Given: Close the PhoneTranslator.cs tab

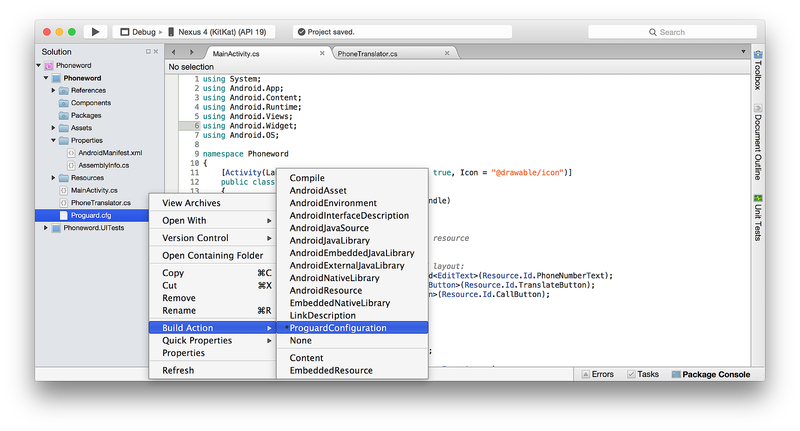Looking at the screenshot, I should click(x=447, y=53).
